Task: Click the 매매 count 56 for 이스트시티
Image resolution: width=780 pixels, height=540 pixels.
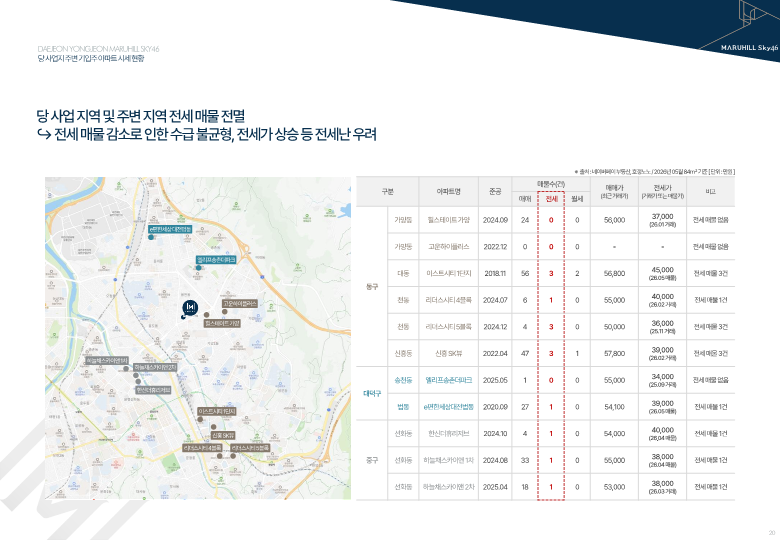Action: (x=525, y=273)
